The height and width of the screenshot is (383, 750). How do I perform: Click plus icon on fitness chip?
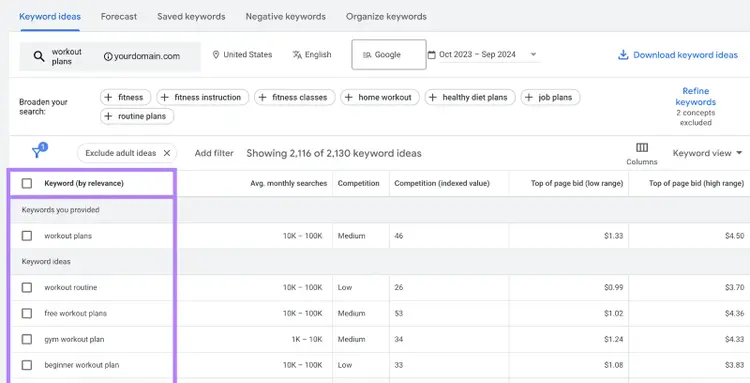[x=109, y=98]
